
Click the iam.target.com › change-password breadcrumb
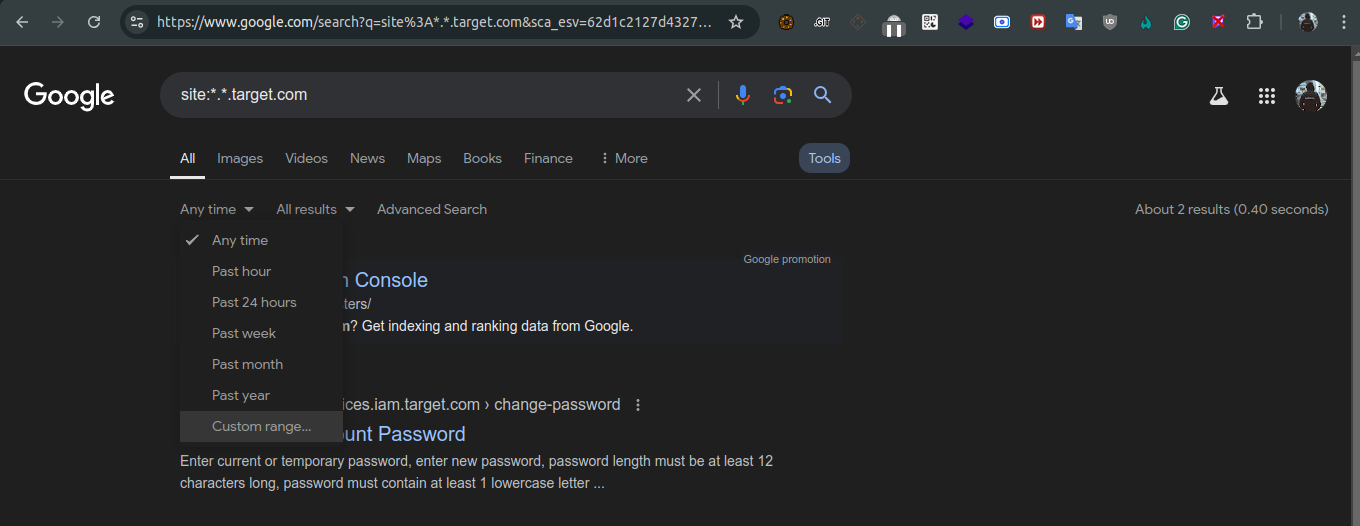(482, 405)
